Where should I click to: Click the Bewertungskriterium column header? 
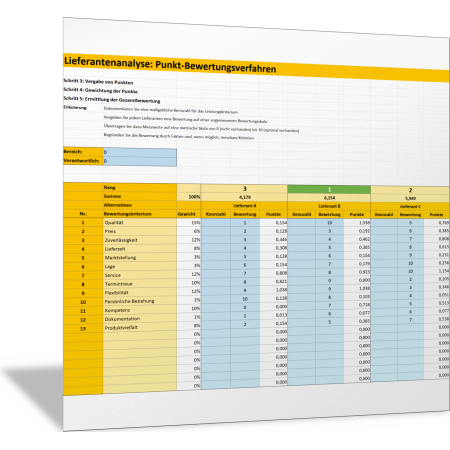140,214
